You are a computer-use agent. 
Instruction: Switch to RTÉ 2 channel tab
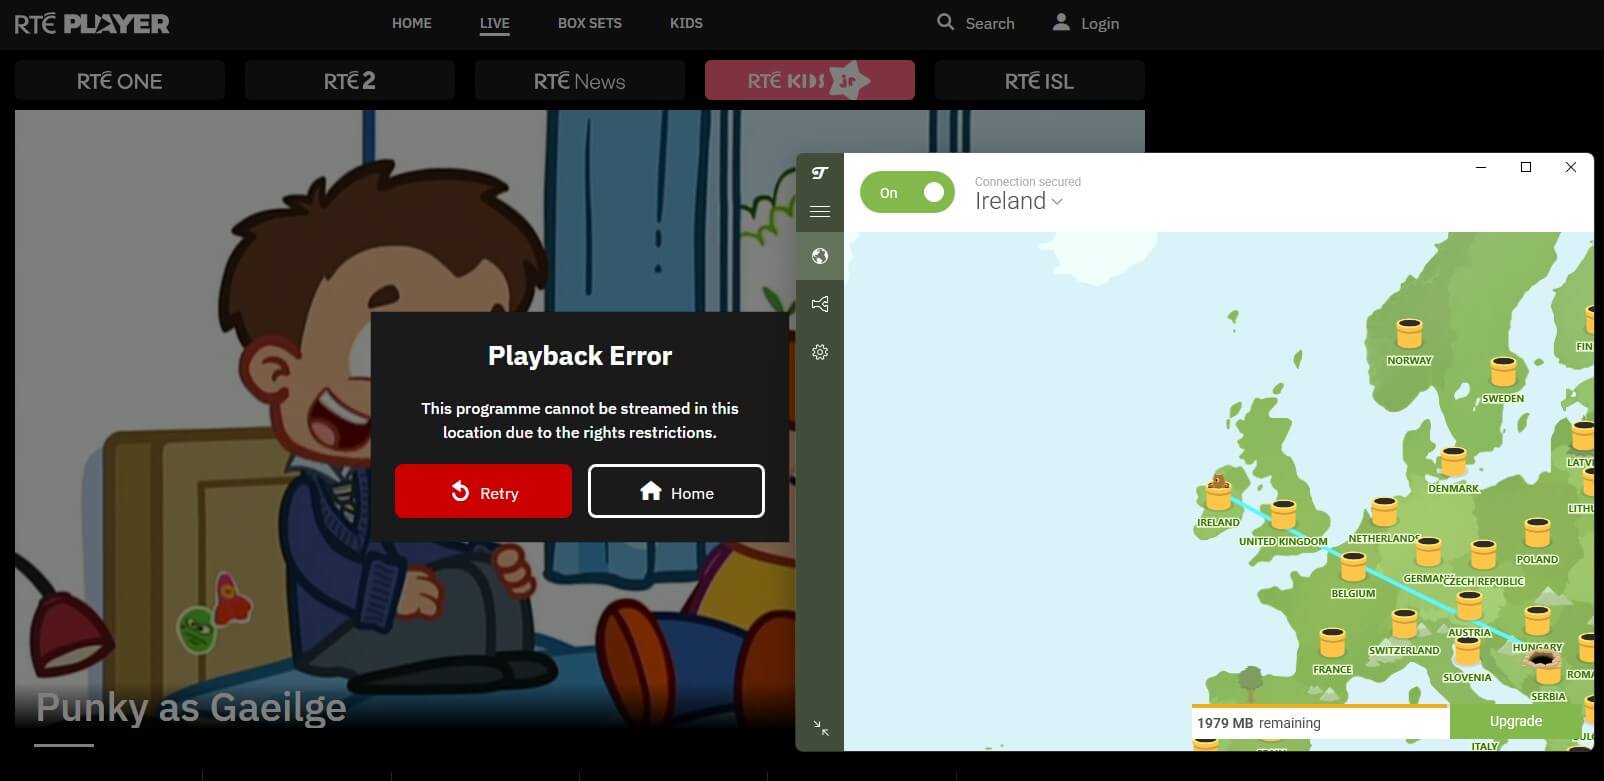click(x=350, y=80)
